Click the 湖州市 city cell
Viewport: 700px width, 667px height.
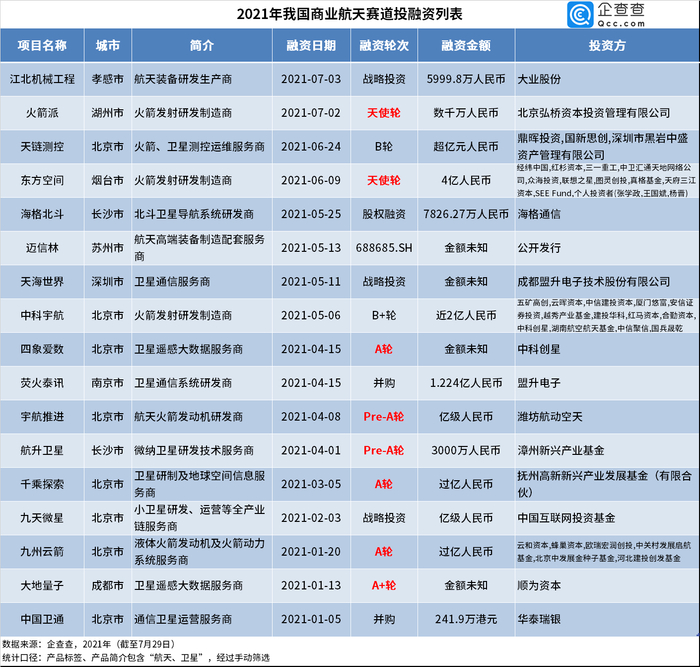(x=108, y=113)
